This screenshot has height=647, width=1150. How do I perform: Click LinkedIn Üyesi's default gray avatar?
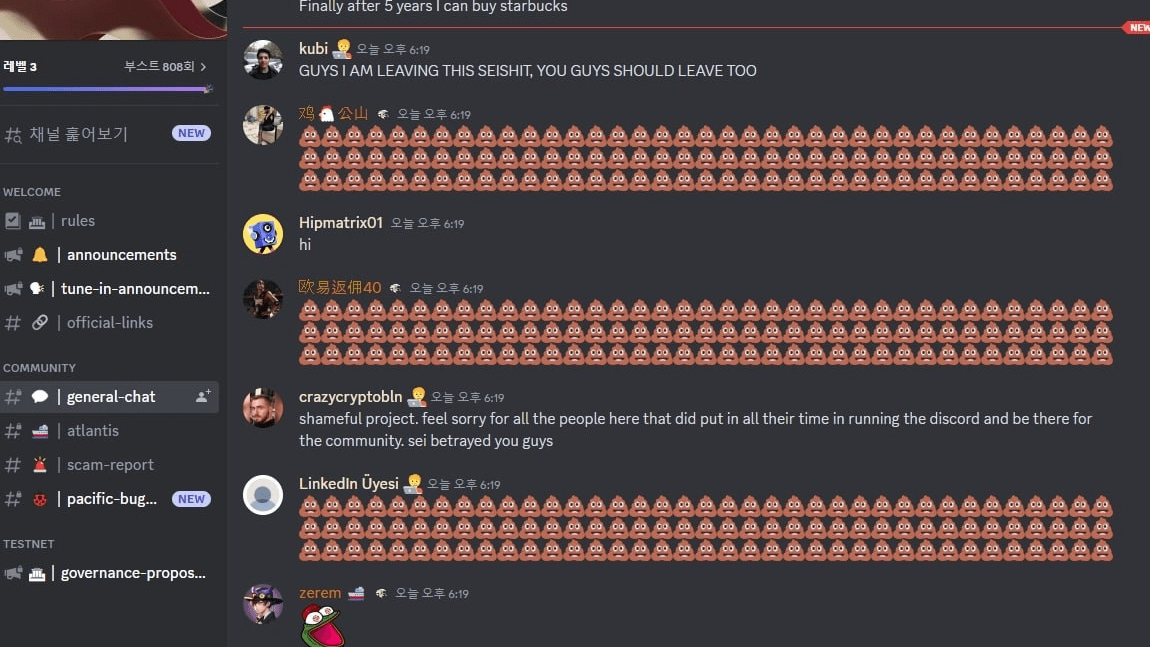(x=263, y=495)
